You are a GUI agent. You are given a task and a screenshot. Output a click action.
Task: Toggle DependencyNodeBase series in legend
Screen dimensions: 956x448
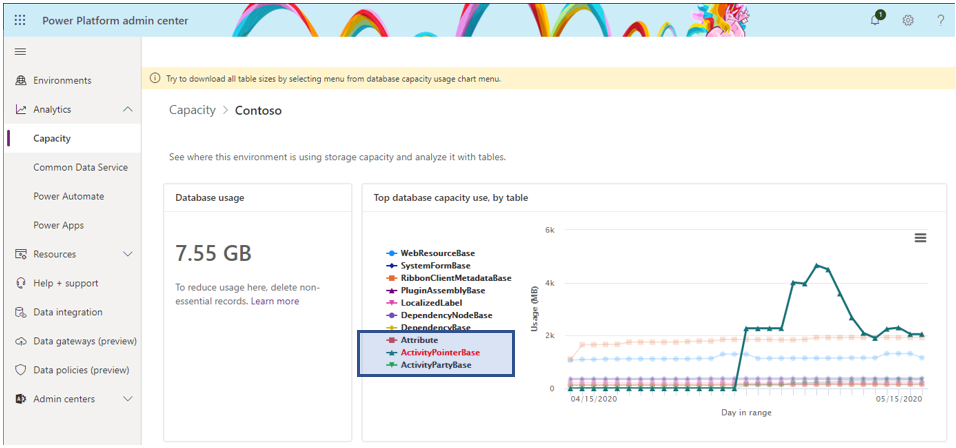point(439,315)
